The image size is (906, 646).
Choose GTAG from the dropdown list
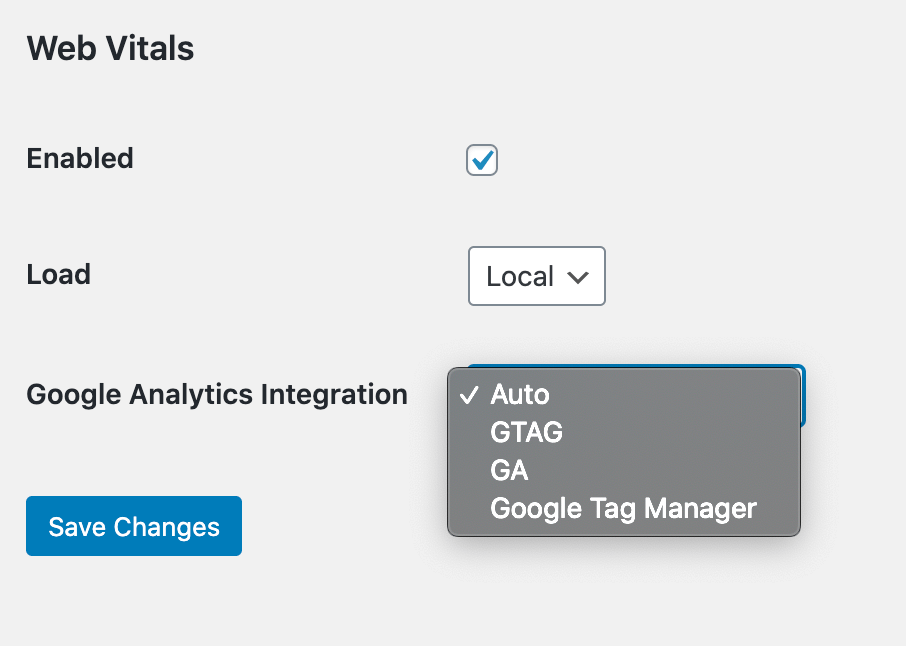[x=624, y=432]
